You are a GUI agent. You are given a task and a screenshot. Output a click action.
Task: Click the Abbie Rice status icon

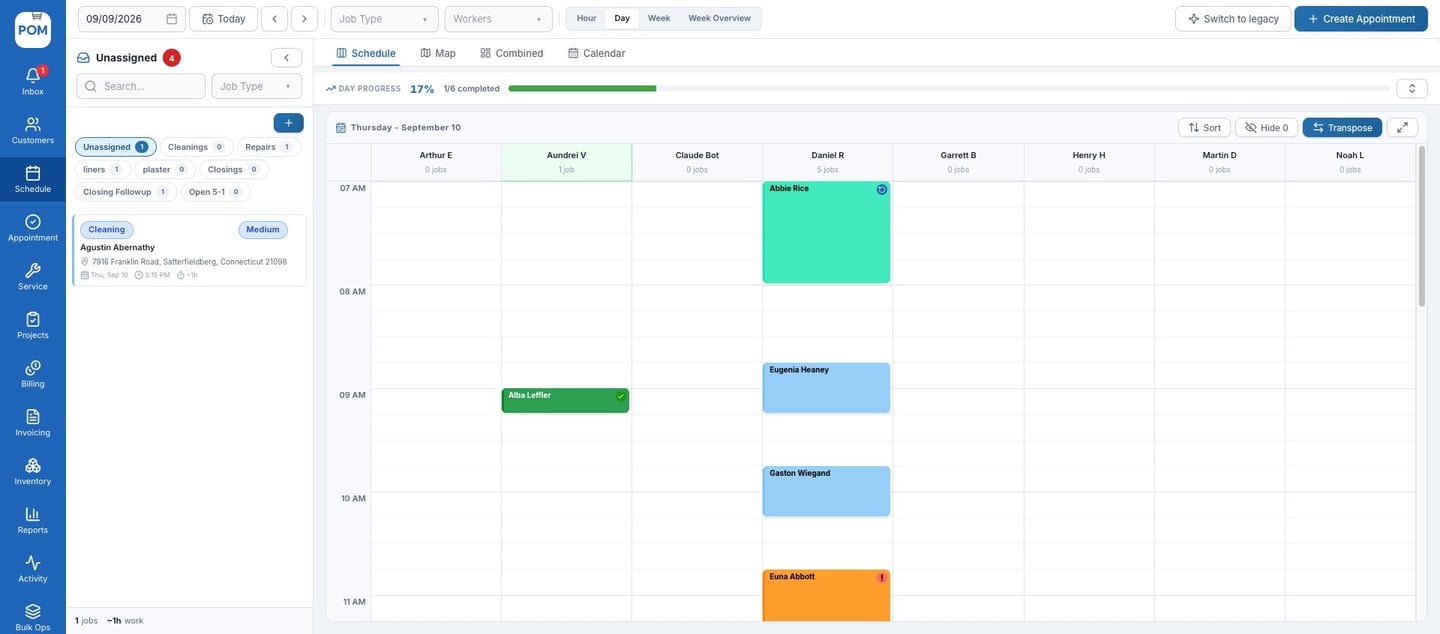882,189
